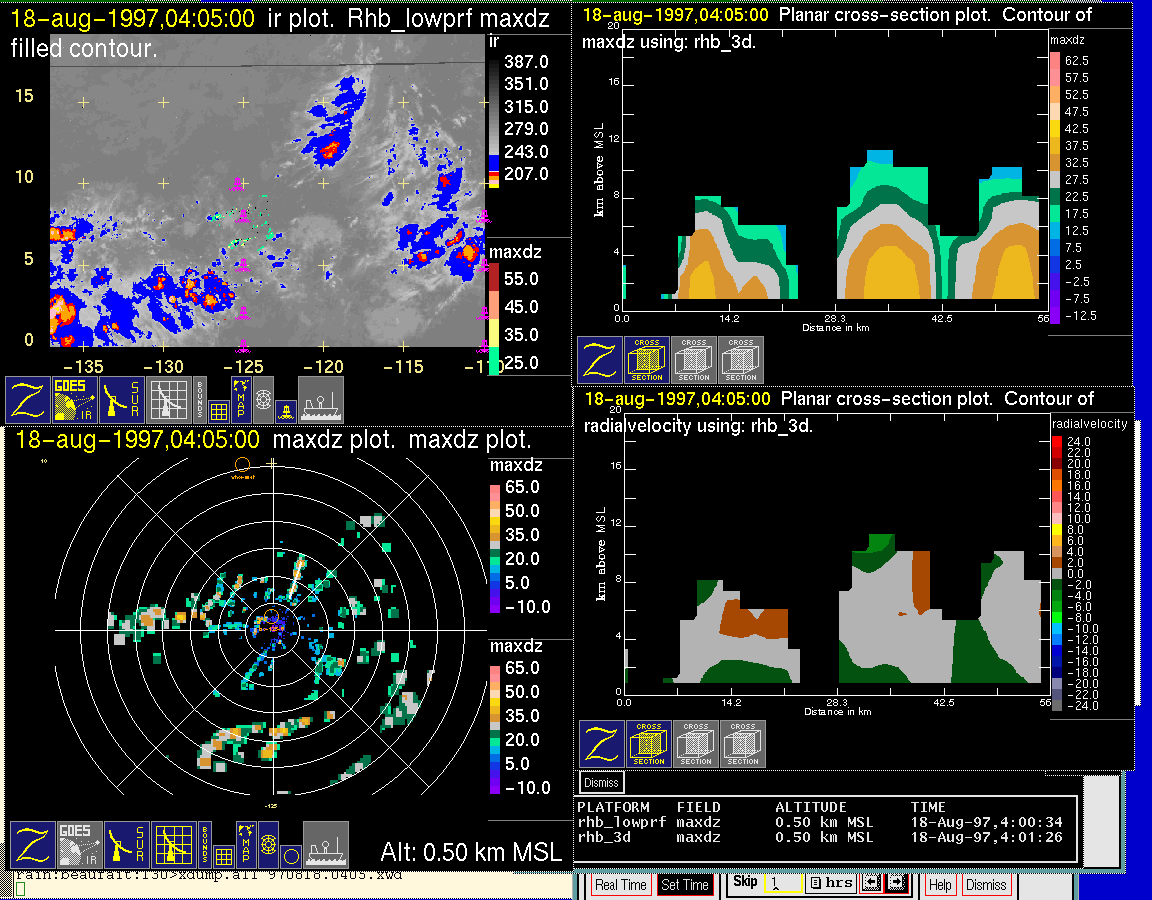This screenshot has height=900, width=1152.
Task: Click the GOES IR satellite icon in top plot
Action: [x=75, y=399]
